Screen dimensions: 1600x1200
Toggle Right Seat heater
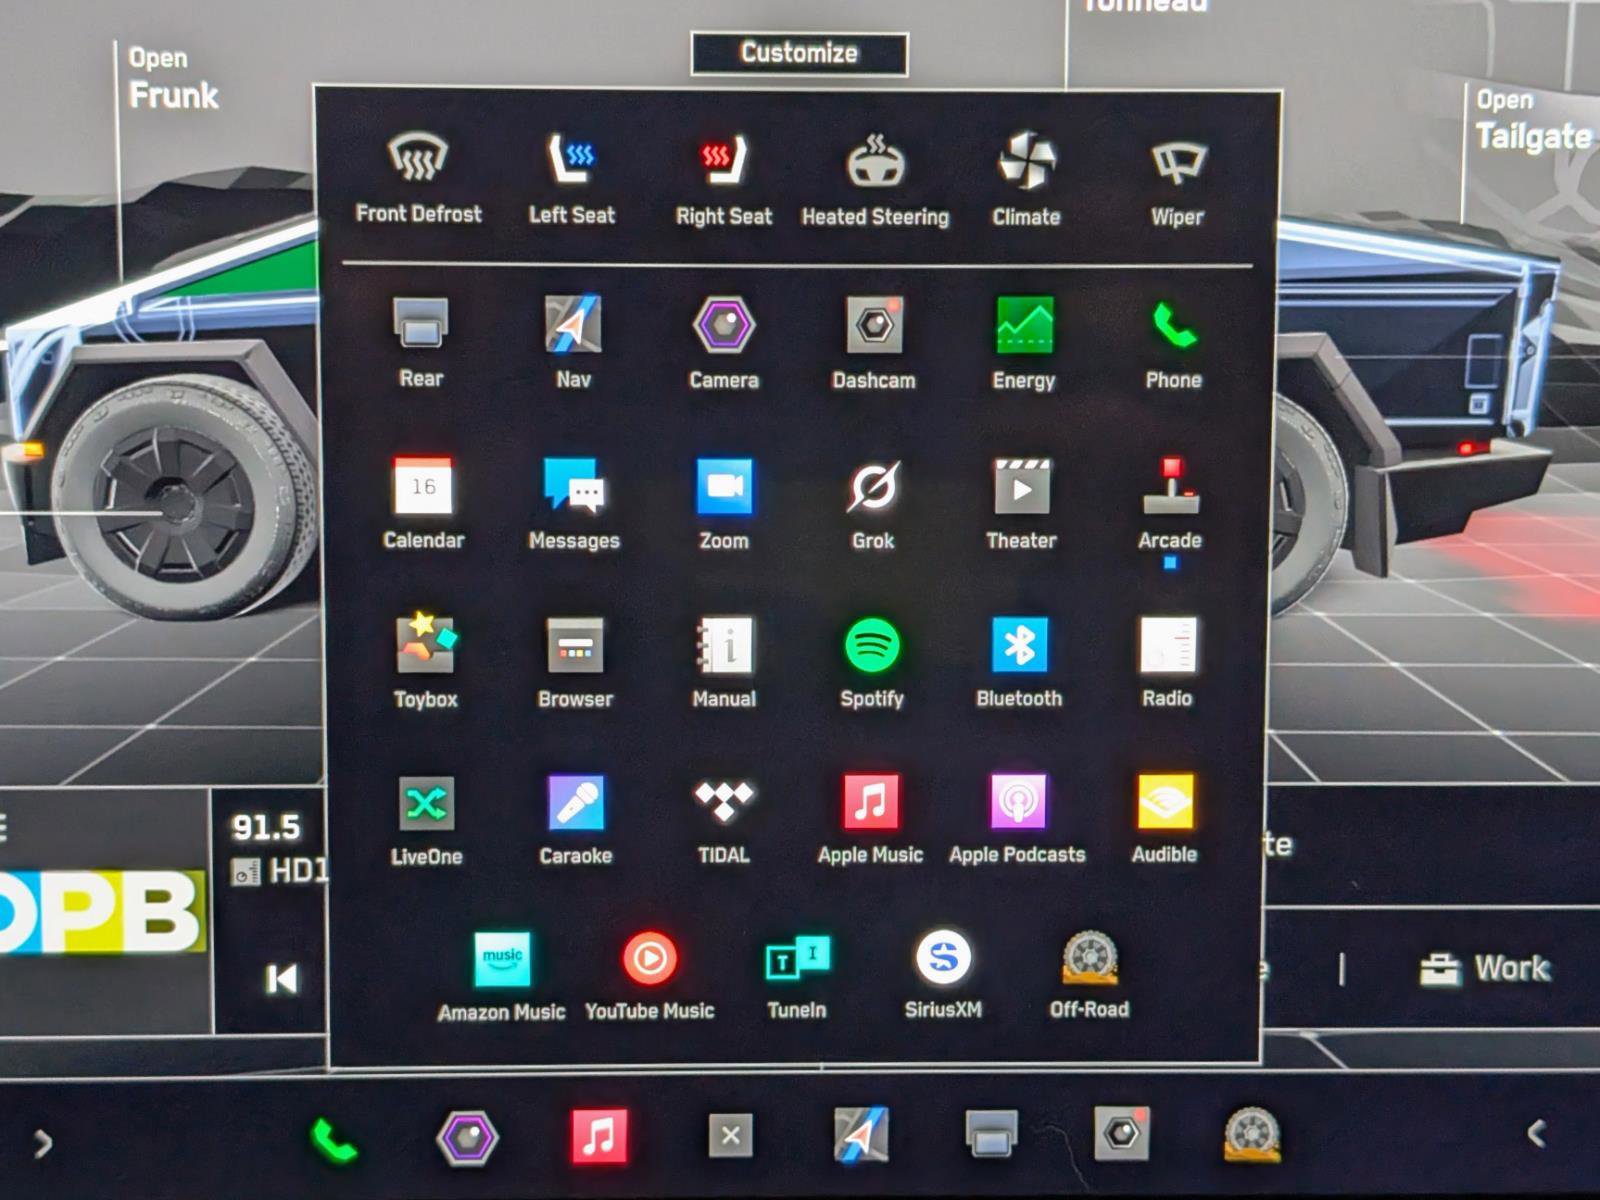[x=723, y=180]
